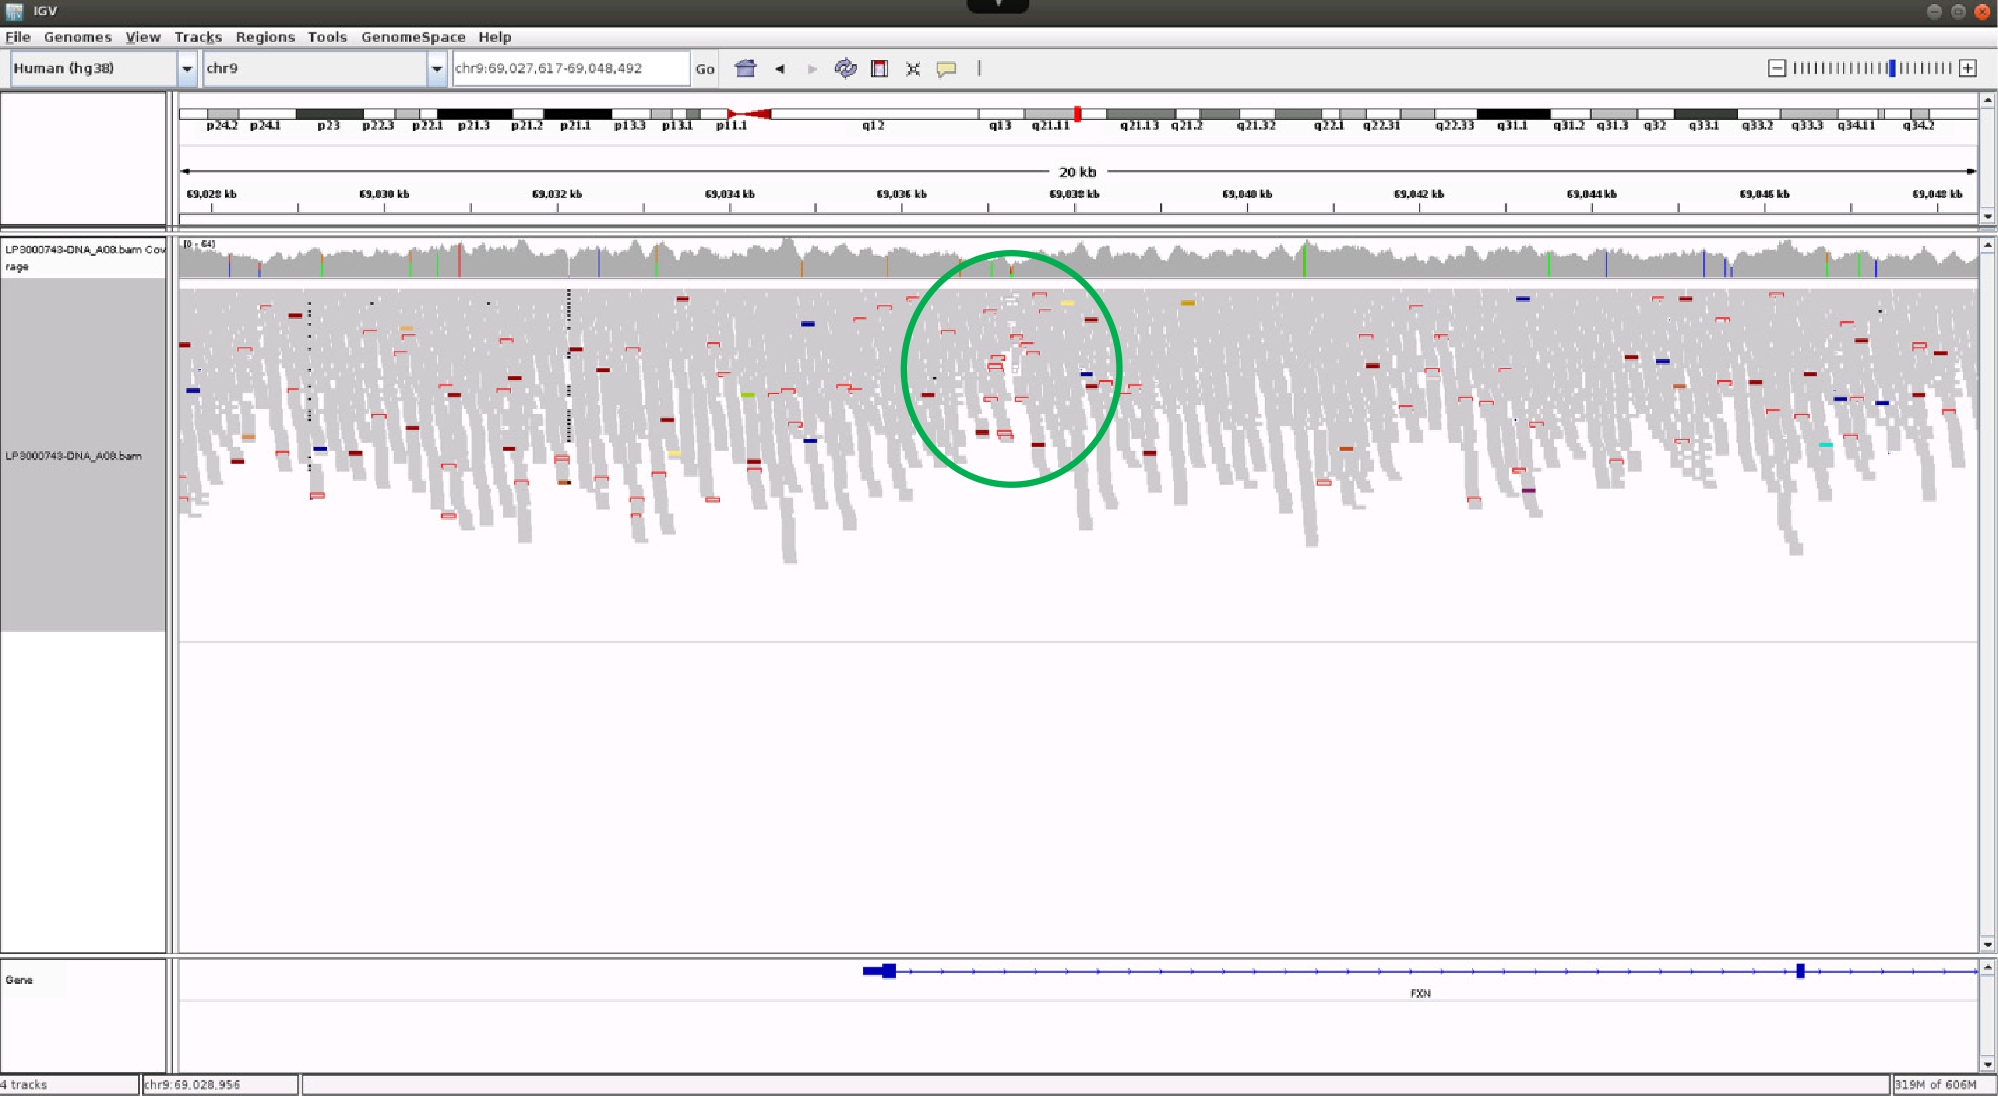The image size is (1998, 1096).
Task: Click the FXN gene label
Action: pos(1420,993)
